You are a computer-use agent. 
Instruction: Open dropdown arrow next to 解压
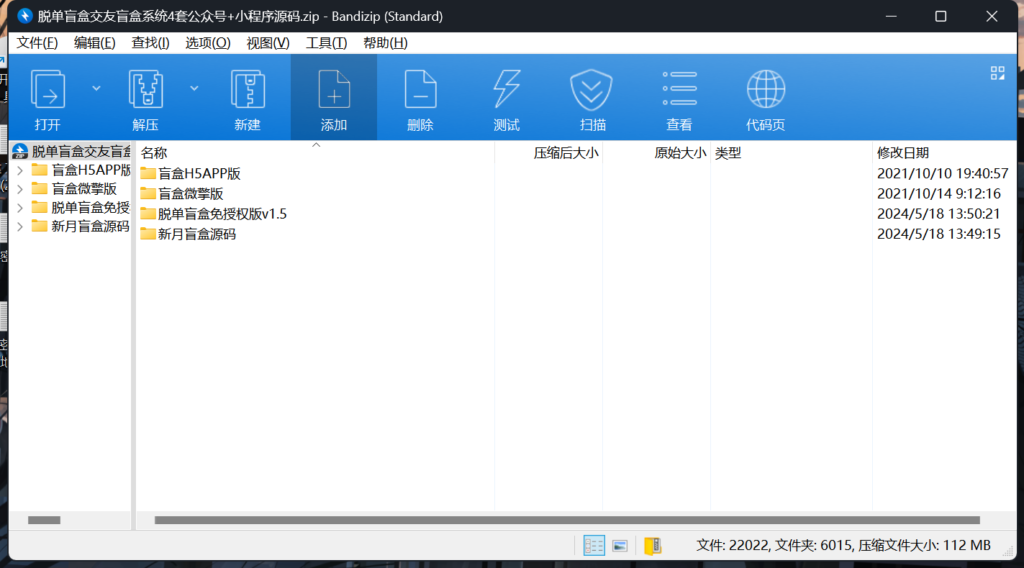[194, 88]
